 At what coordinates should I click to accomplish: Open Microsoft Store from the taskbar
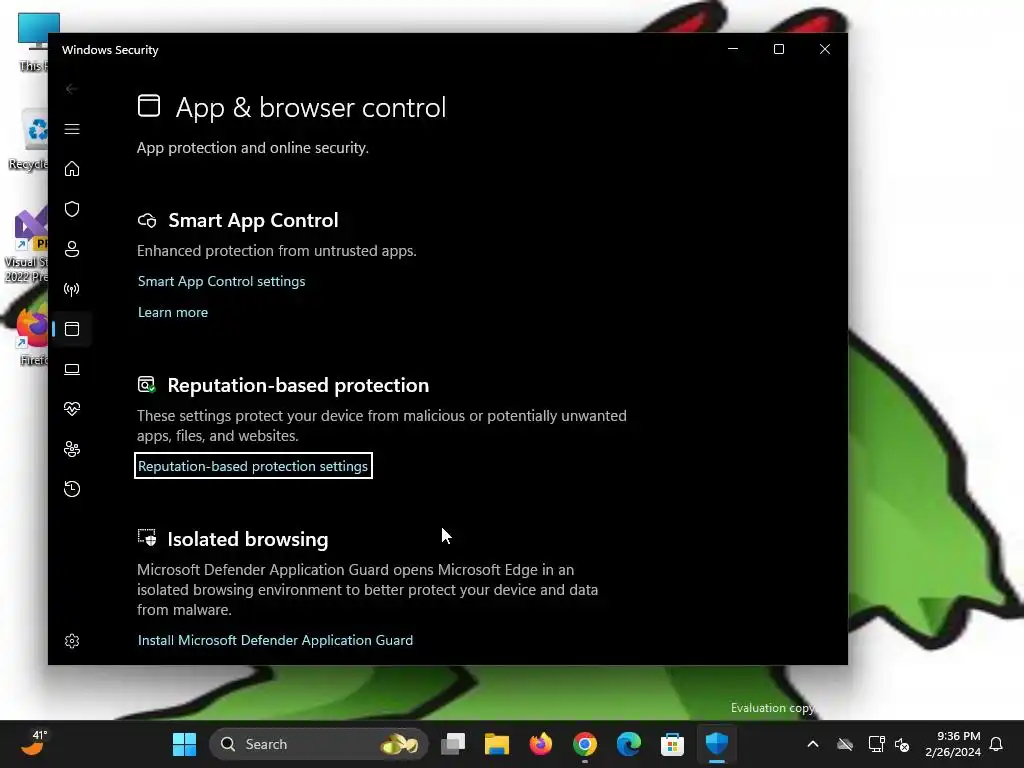tap(672, 744)
